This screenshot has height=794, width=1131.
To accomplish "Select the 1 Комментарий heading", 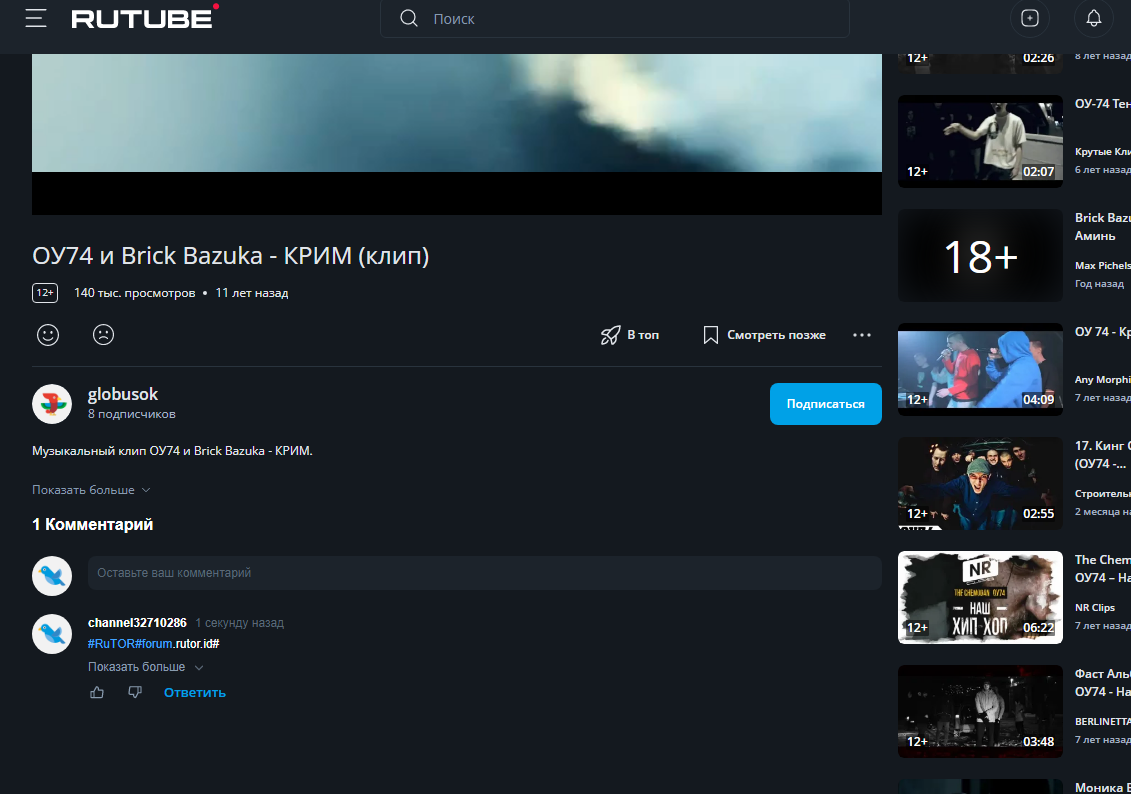I will coord(92,524).
